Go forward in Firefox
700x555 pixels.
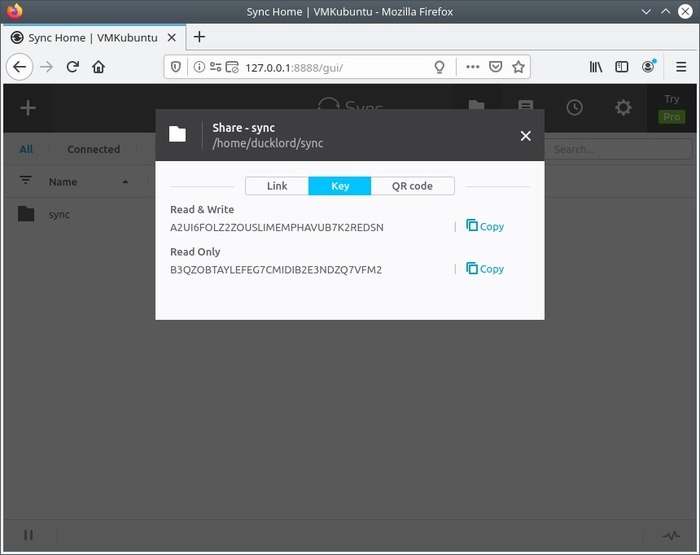46,67
